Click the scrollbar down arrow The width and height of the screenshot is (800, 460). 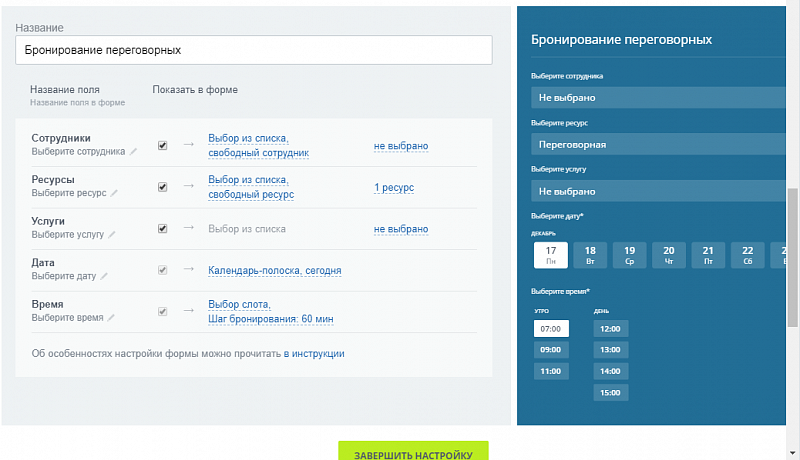792,453
